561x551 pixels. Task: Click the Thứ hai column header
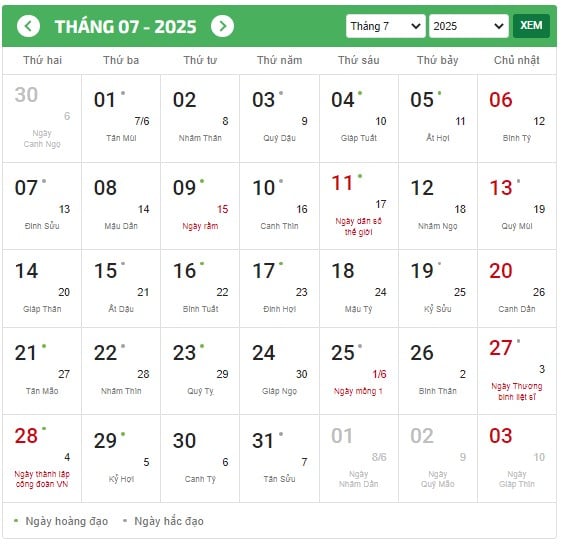pyautogui.click(x=42, y=60)
